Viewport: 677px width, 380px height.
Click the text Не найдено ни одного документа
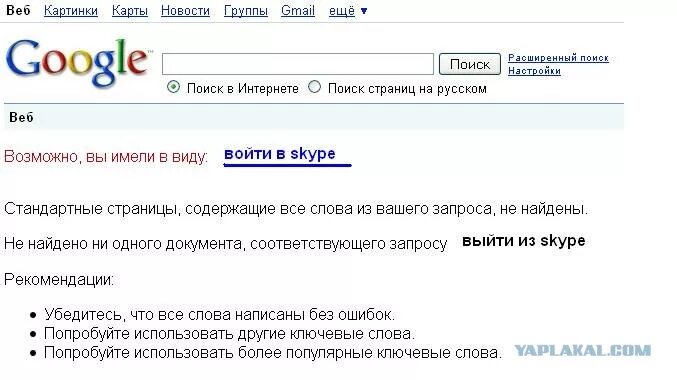coord(225,244)
